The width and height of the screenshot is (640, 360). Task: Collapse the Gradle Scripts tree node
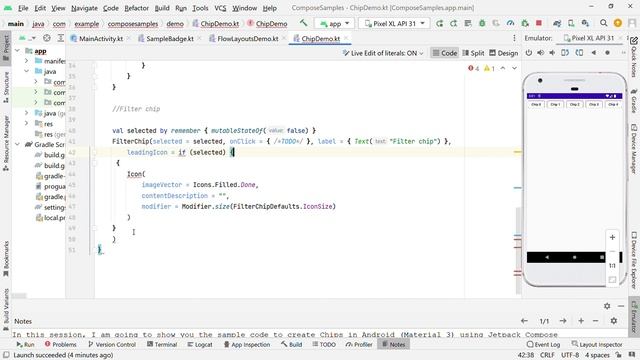[17, 144]
